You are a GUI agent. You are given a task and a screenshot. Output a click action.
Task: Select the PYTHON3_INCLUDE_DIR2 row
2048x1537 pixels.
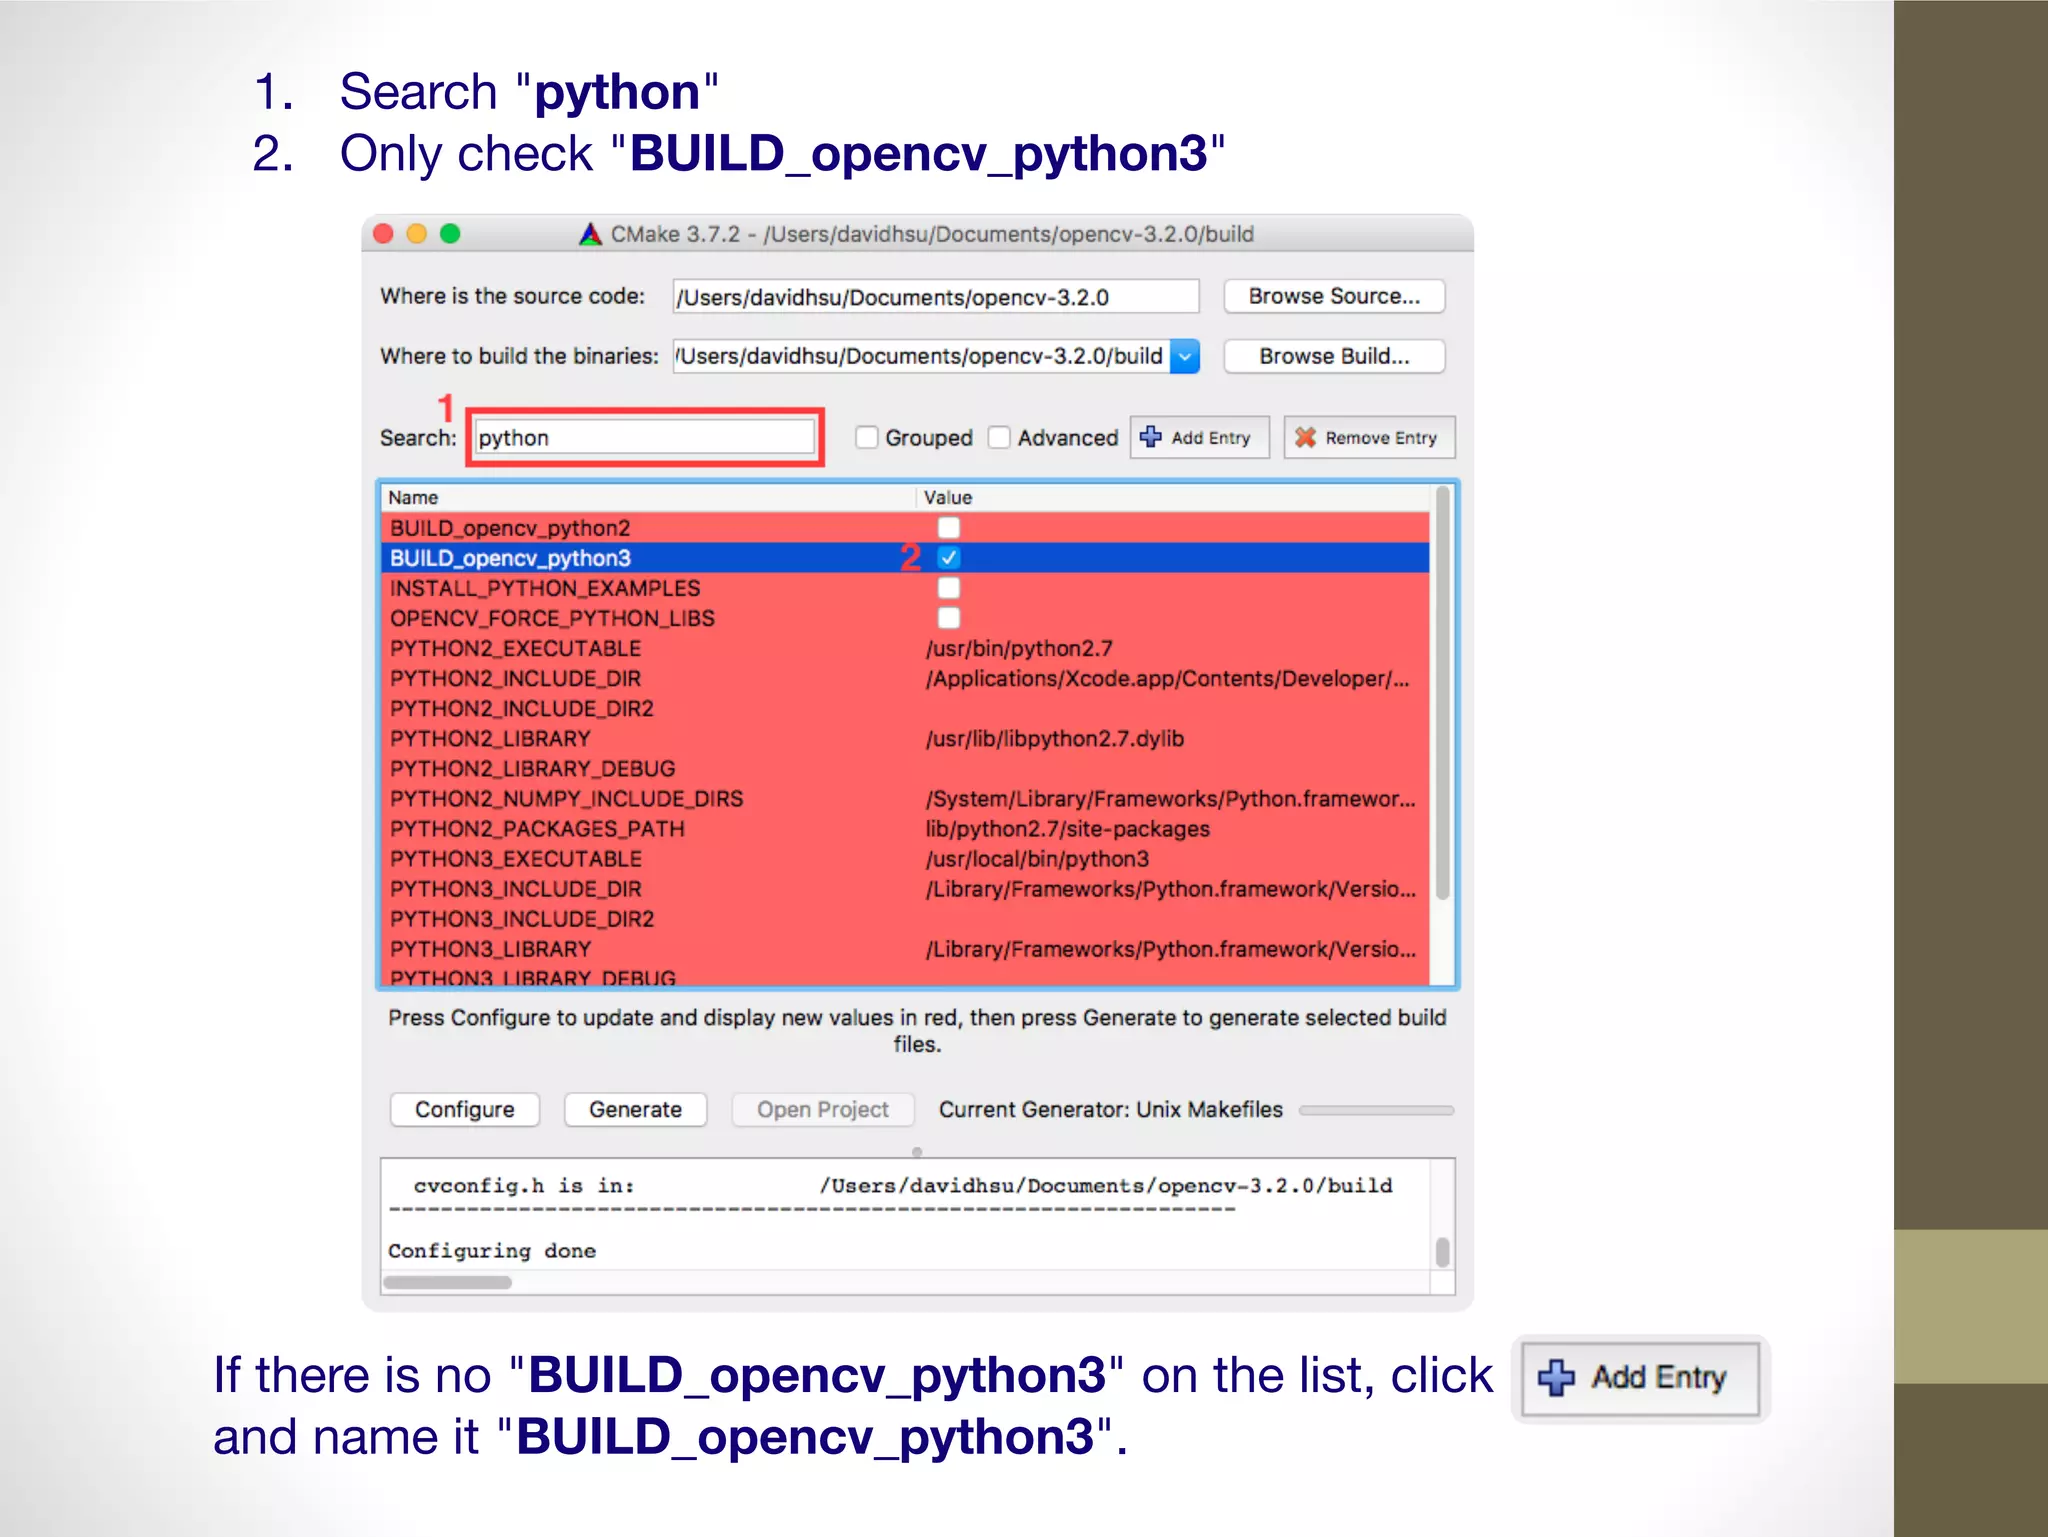point(905,919)
